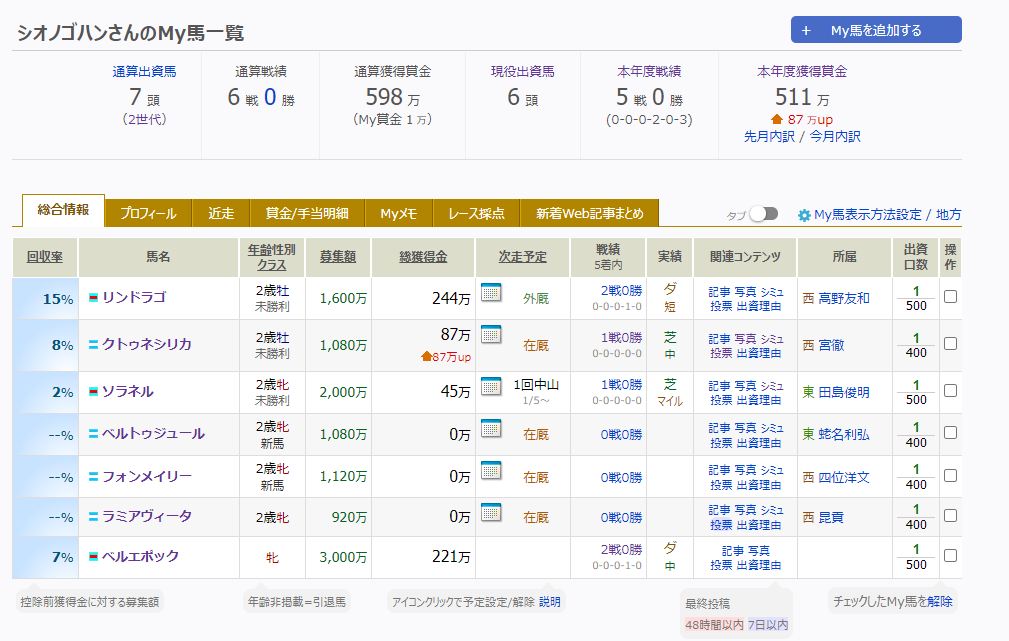Open the レース採点 tab
The width and height of the screenshot is (1009, 641).
coord(477,213)
